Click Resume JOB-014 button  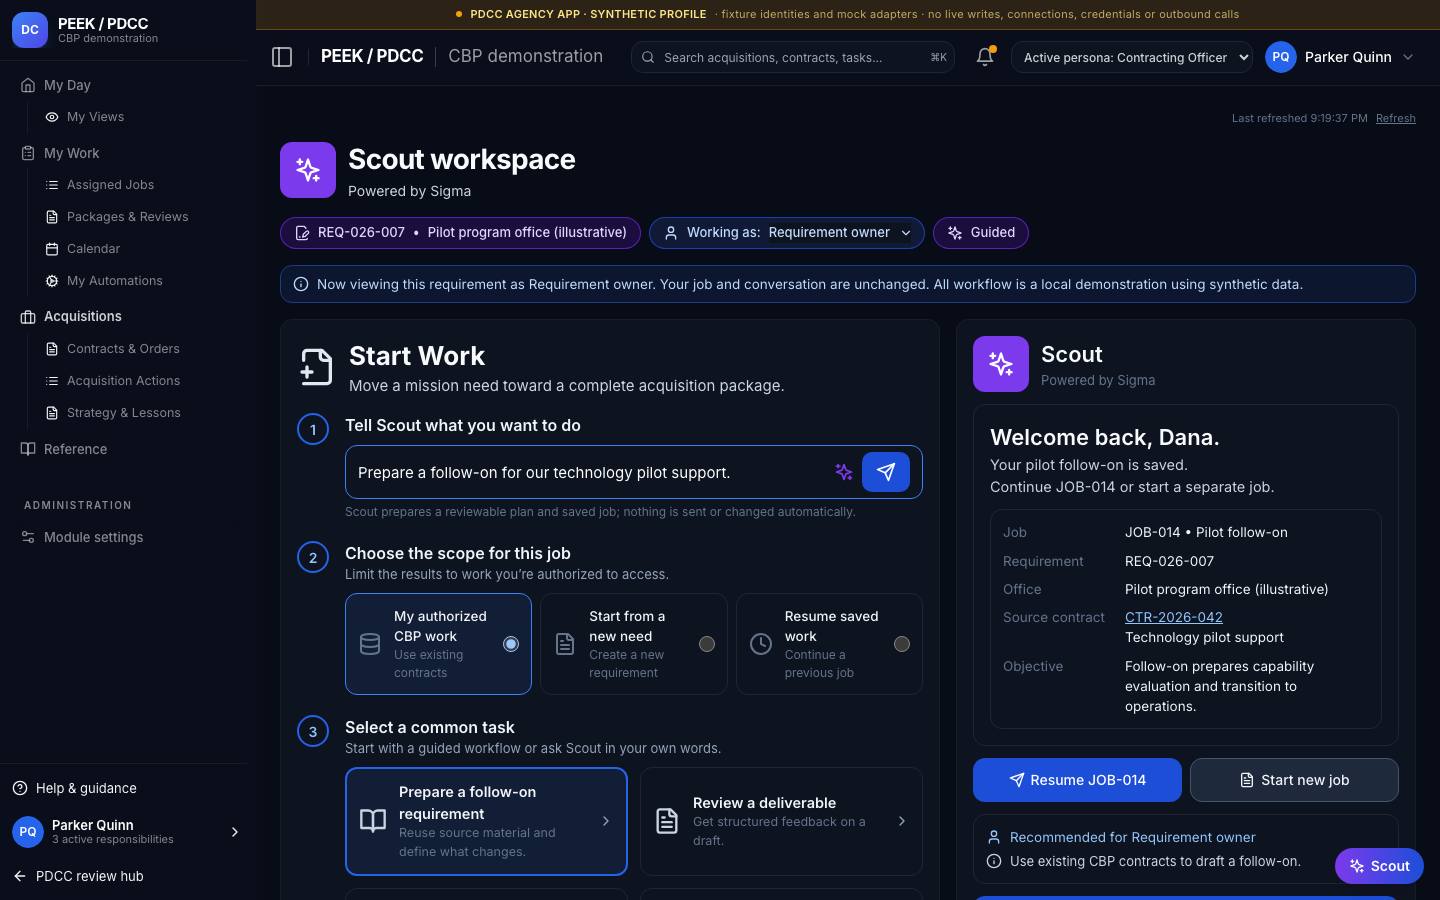coord(1077,780)
